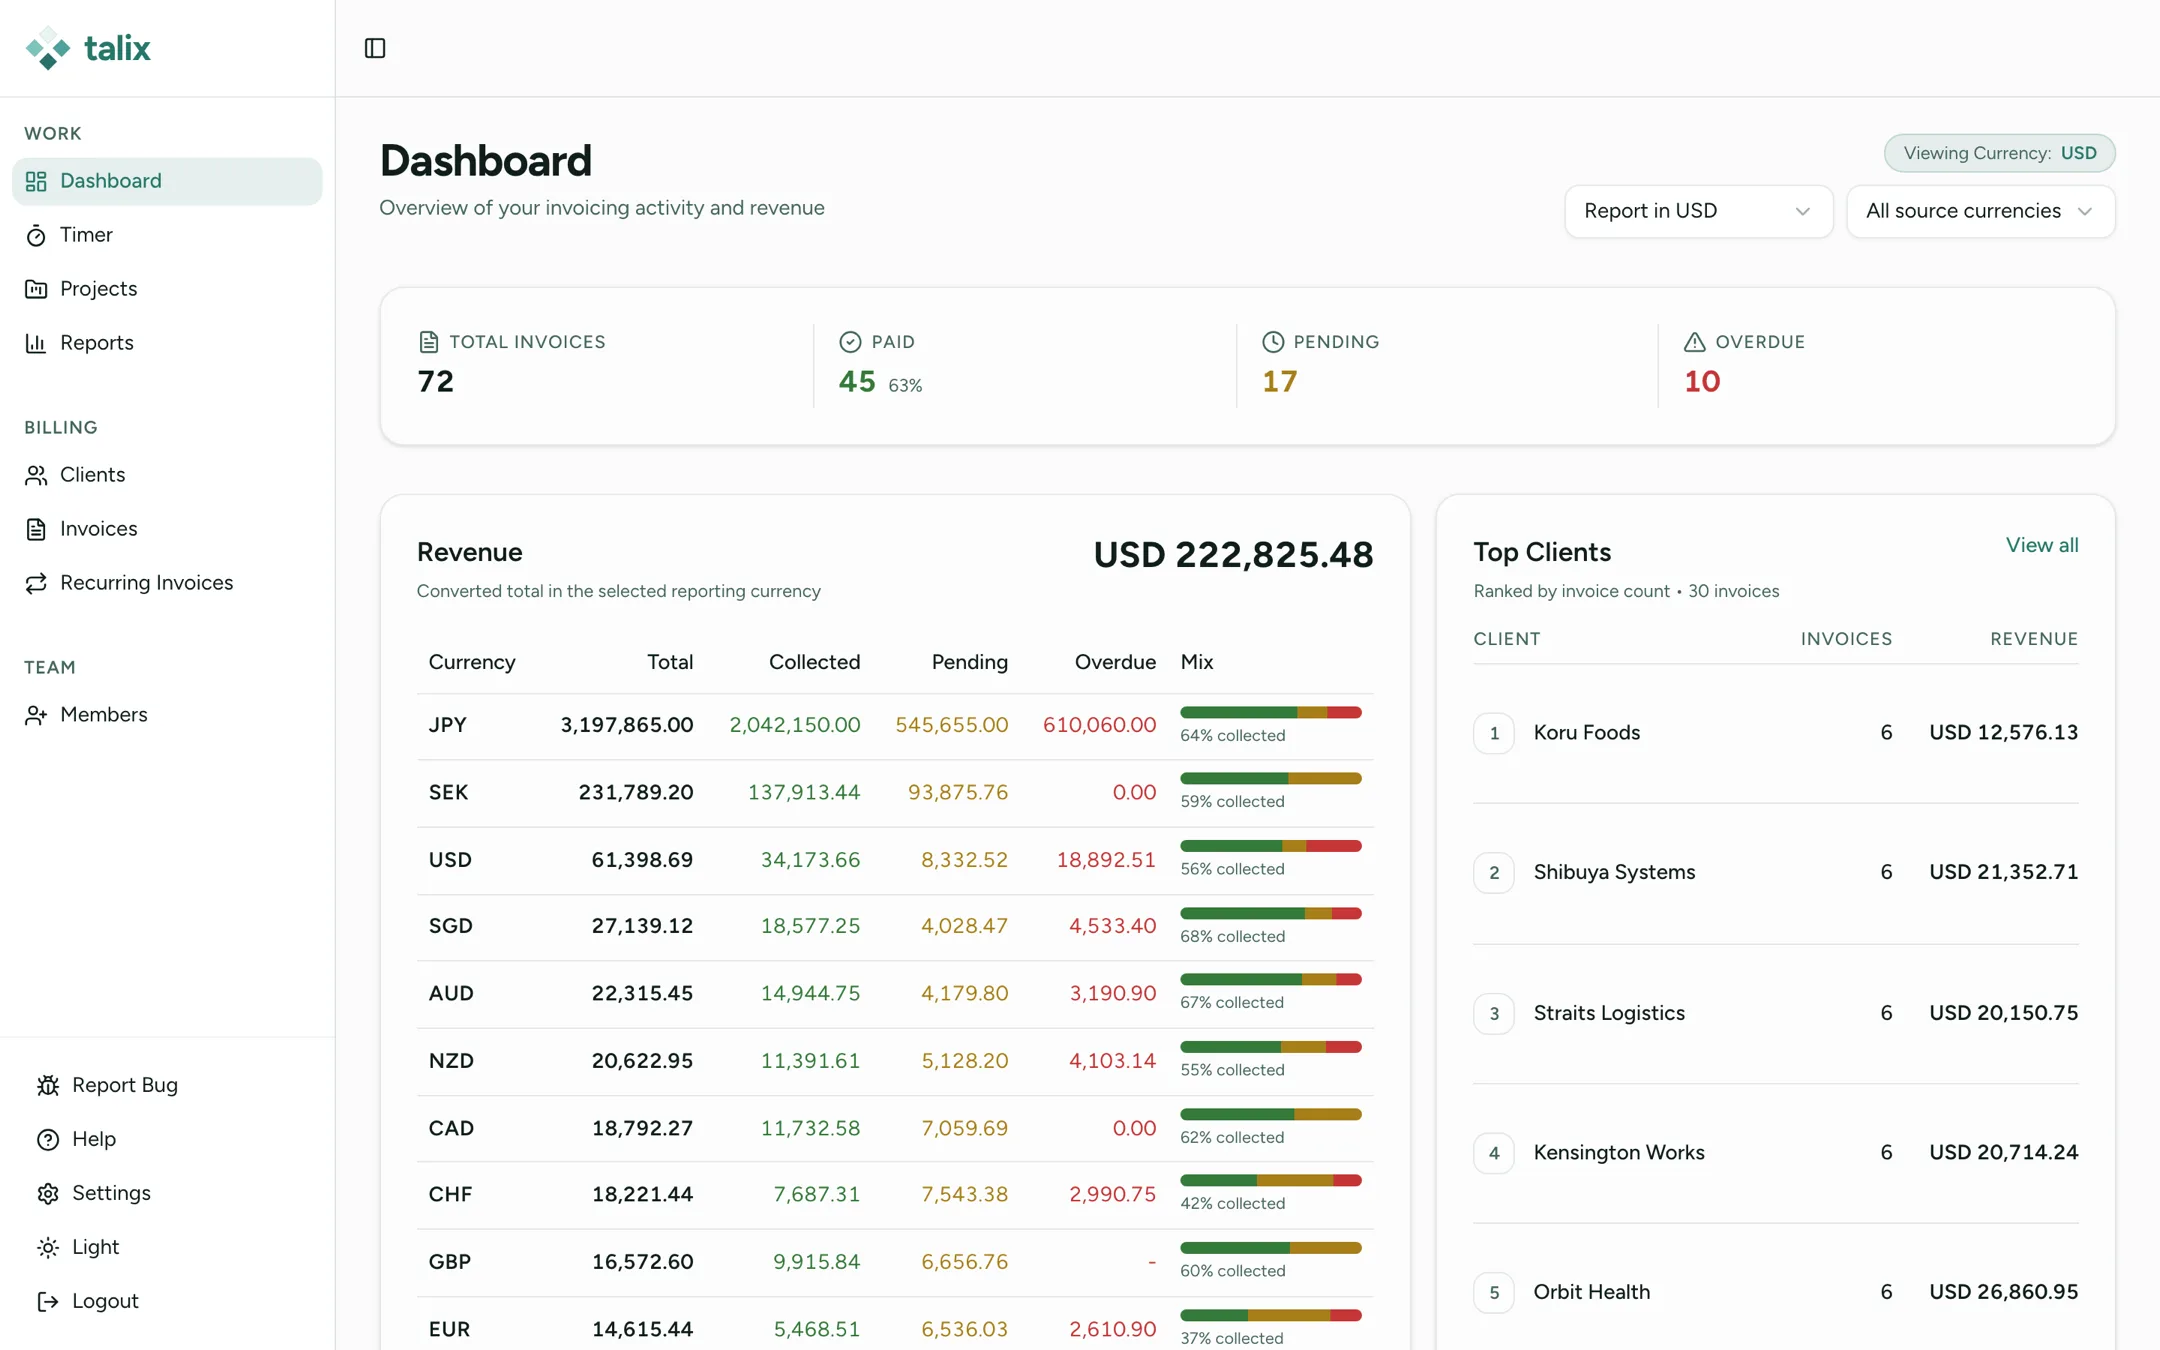
Task: Open the Report in USD dropdown
Action: tap(1698, 211)
